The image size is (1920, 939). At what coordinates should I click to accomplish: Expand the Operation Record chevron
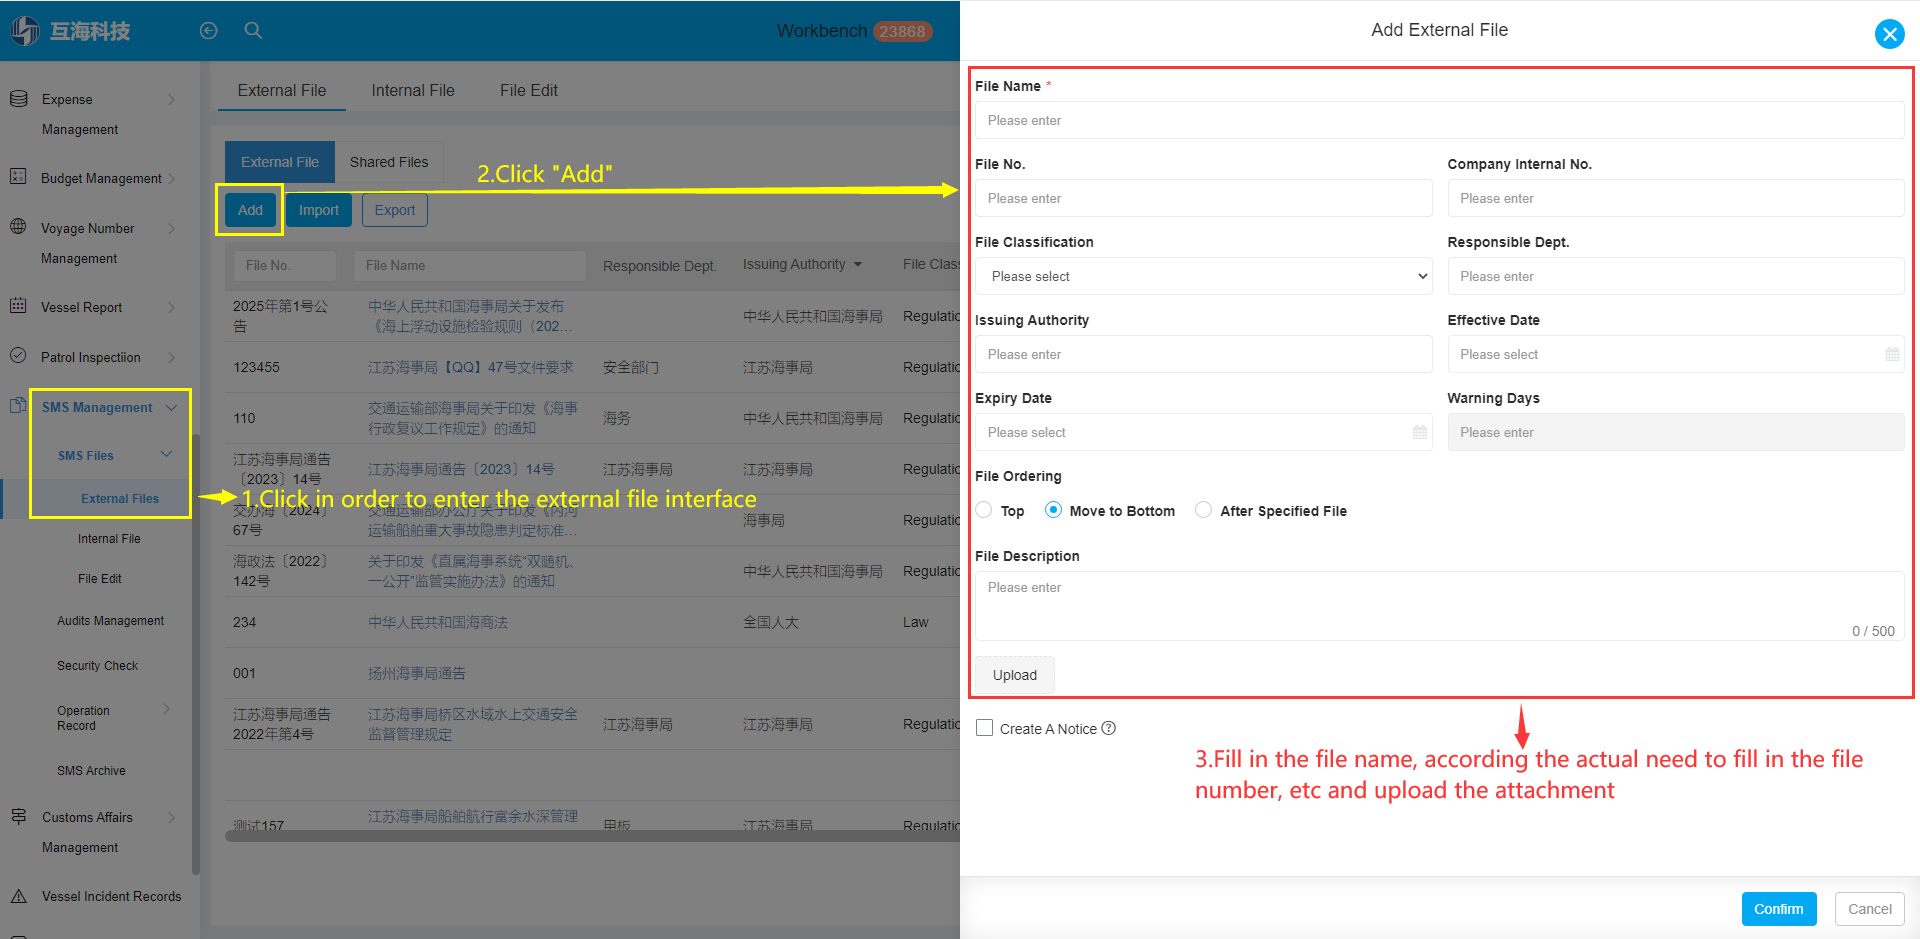[x=166, y=709]
